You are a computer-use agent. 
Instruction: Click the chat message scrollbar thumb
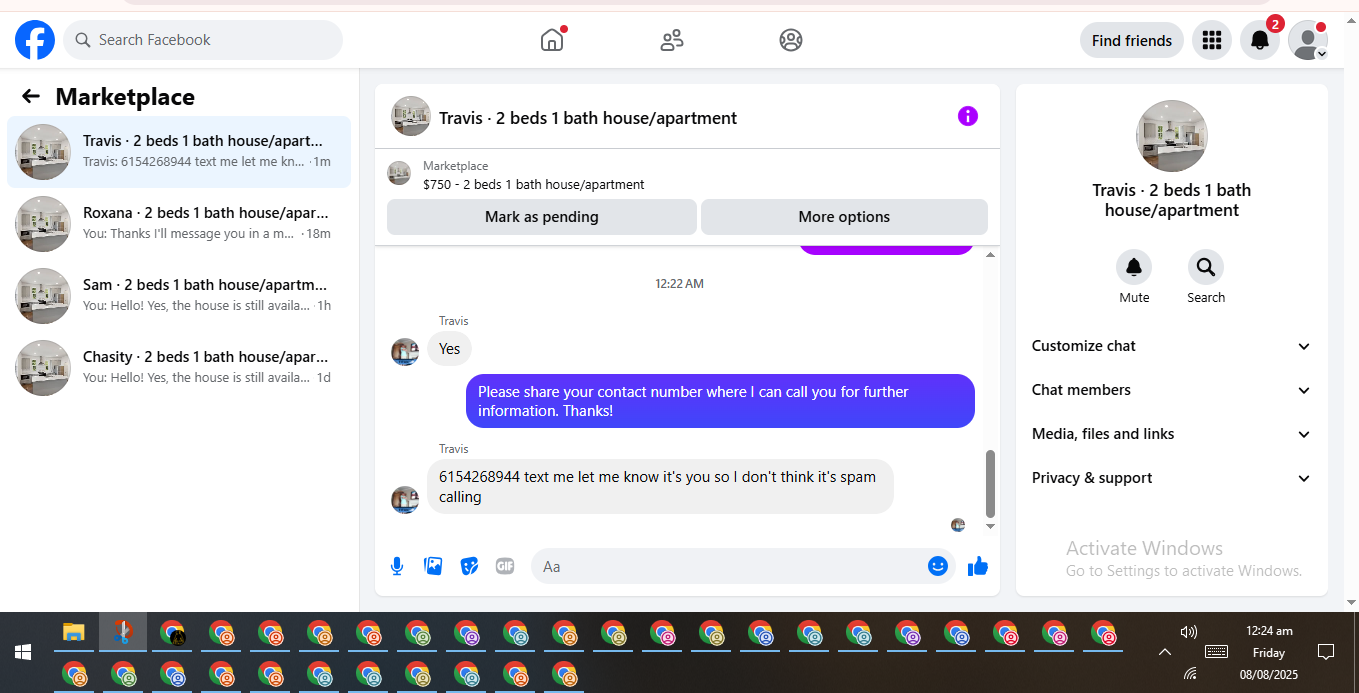[990, 483]
